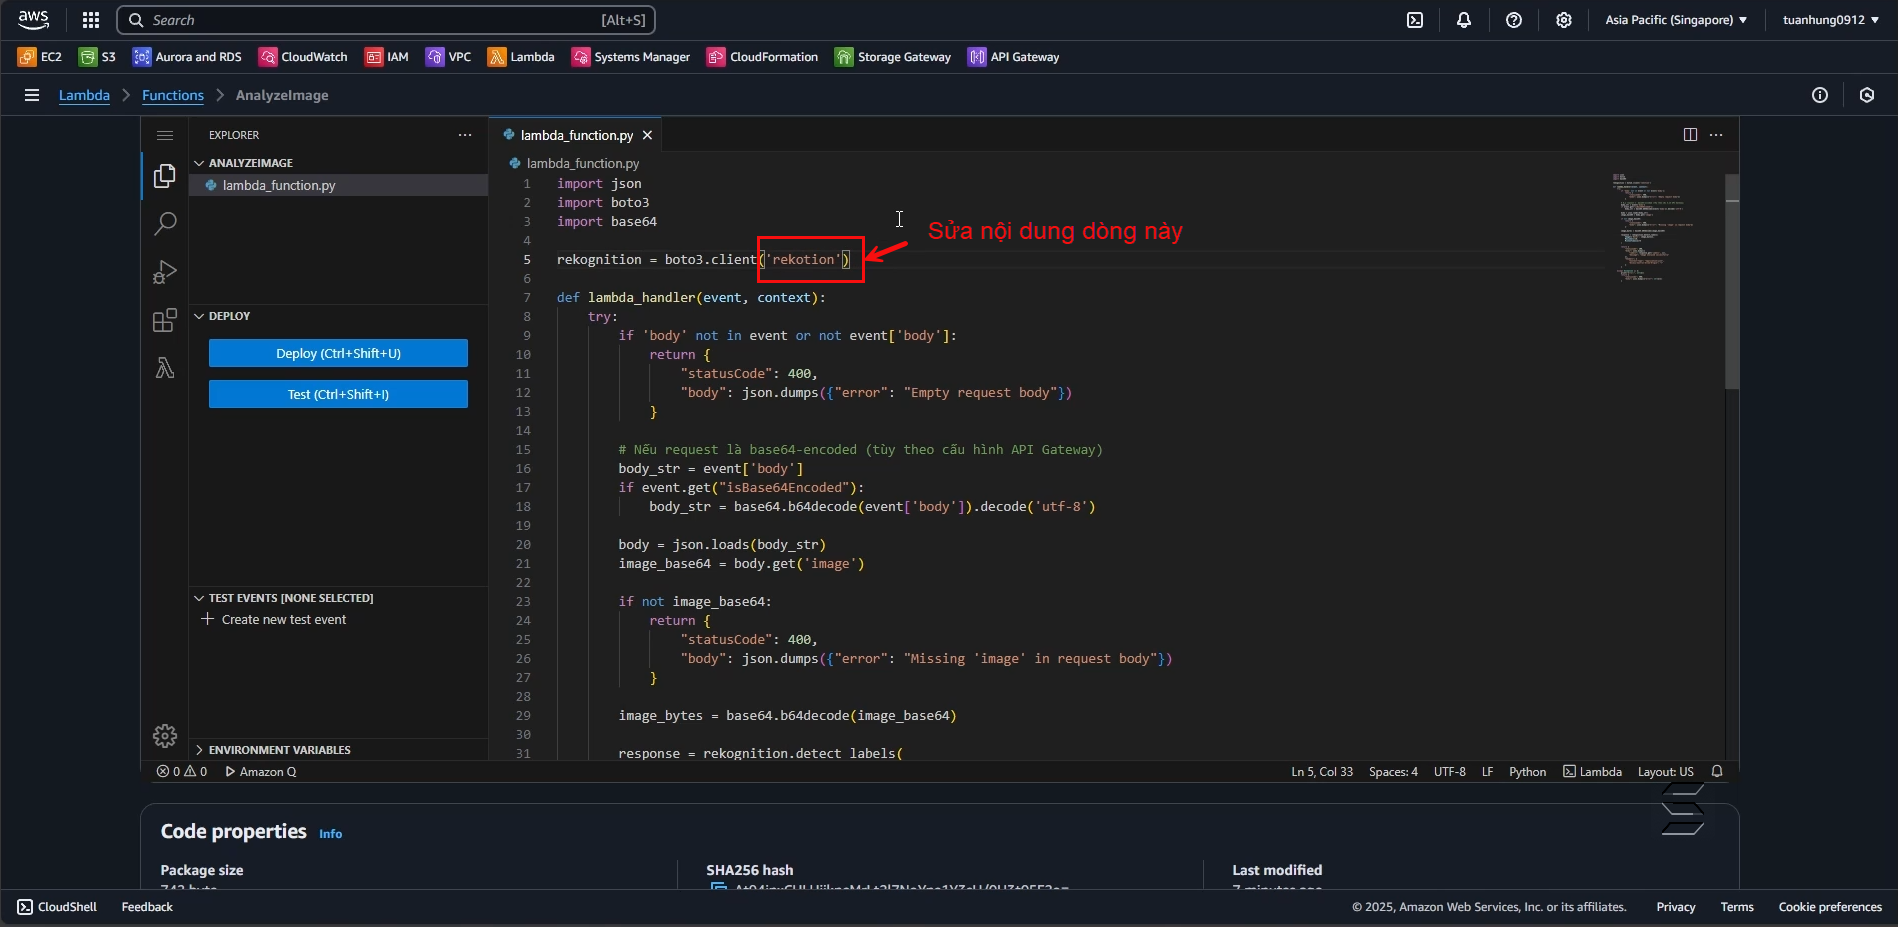Open the Lambda icon in activity bar
The width and height of the screenshot is (1898, 927).
pos(165,368)
